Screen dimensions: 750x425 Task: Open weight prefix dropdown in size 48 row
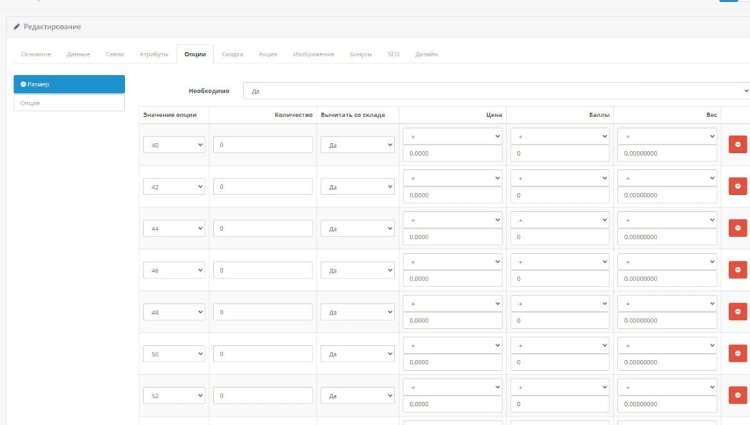pos(667,303)
